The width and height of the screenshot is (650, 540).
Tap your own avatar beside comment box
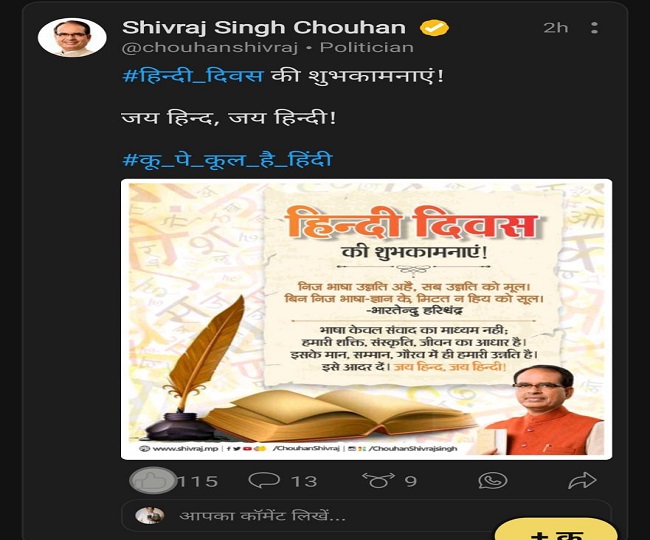(150, 516)
